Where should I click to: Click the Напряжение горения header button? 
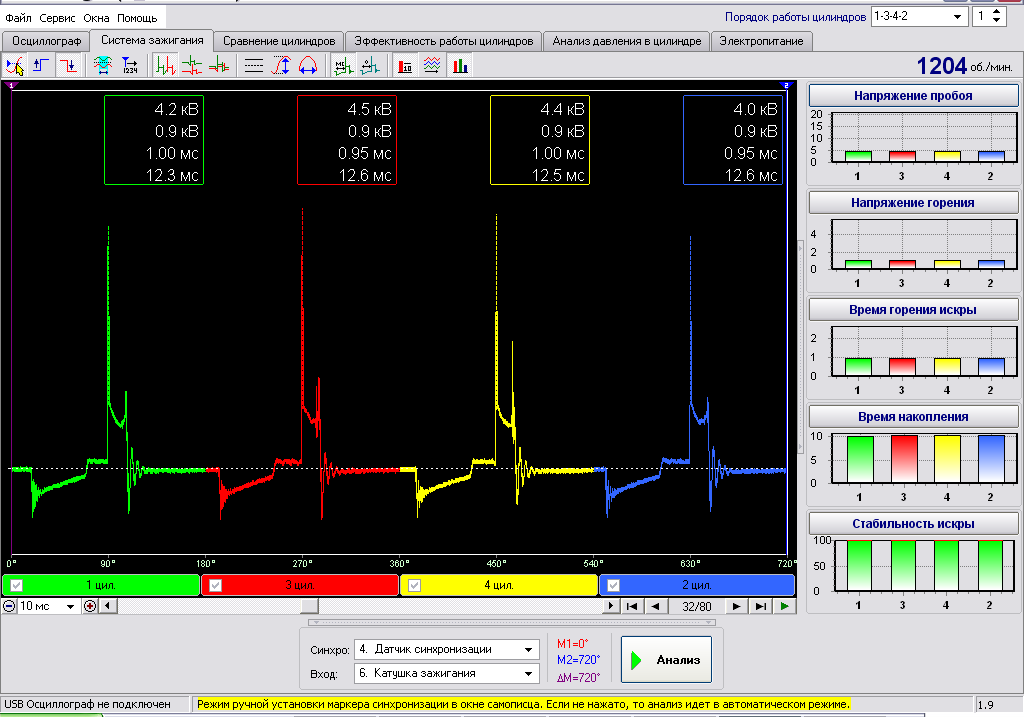(x=913, y=203)
